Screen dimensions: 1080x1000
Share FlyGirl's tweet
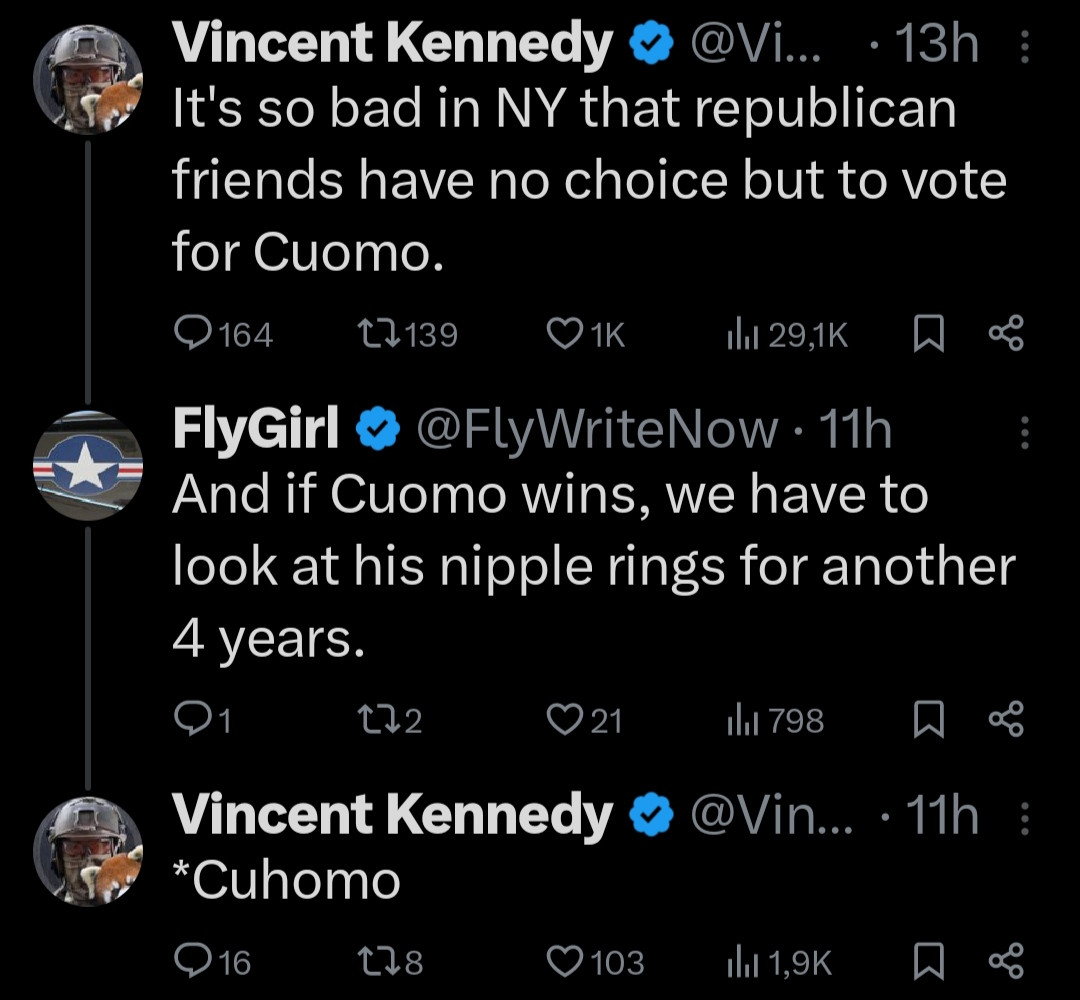point(1006,720)
